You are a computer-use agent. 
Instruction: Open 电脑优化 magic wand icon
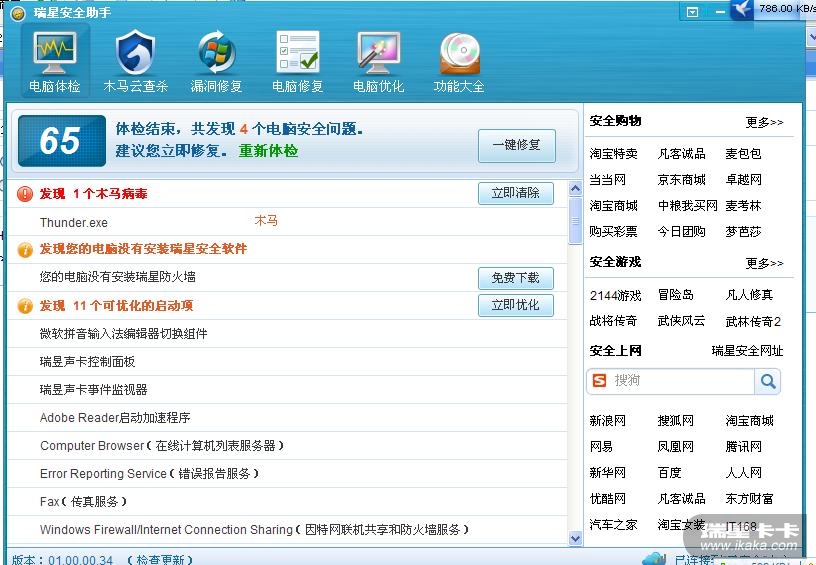click(x=378, y=54)
